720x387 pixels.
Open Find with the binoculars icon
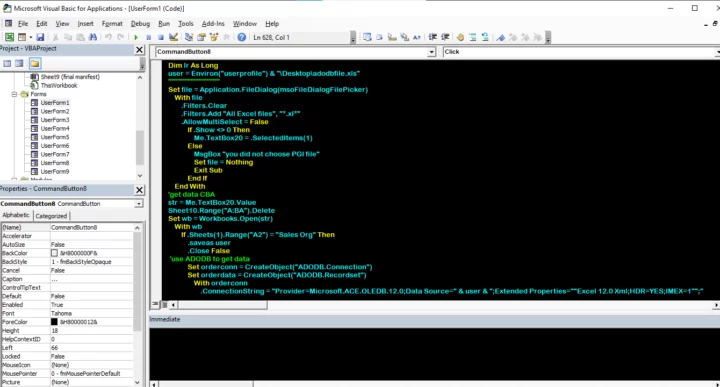tap(93, 37)
